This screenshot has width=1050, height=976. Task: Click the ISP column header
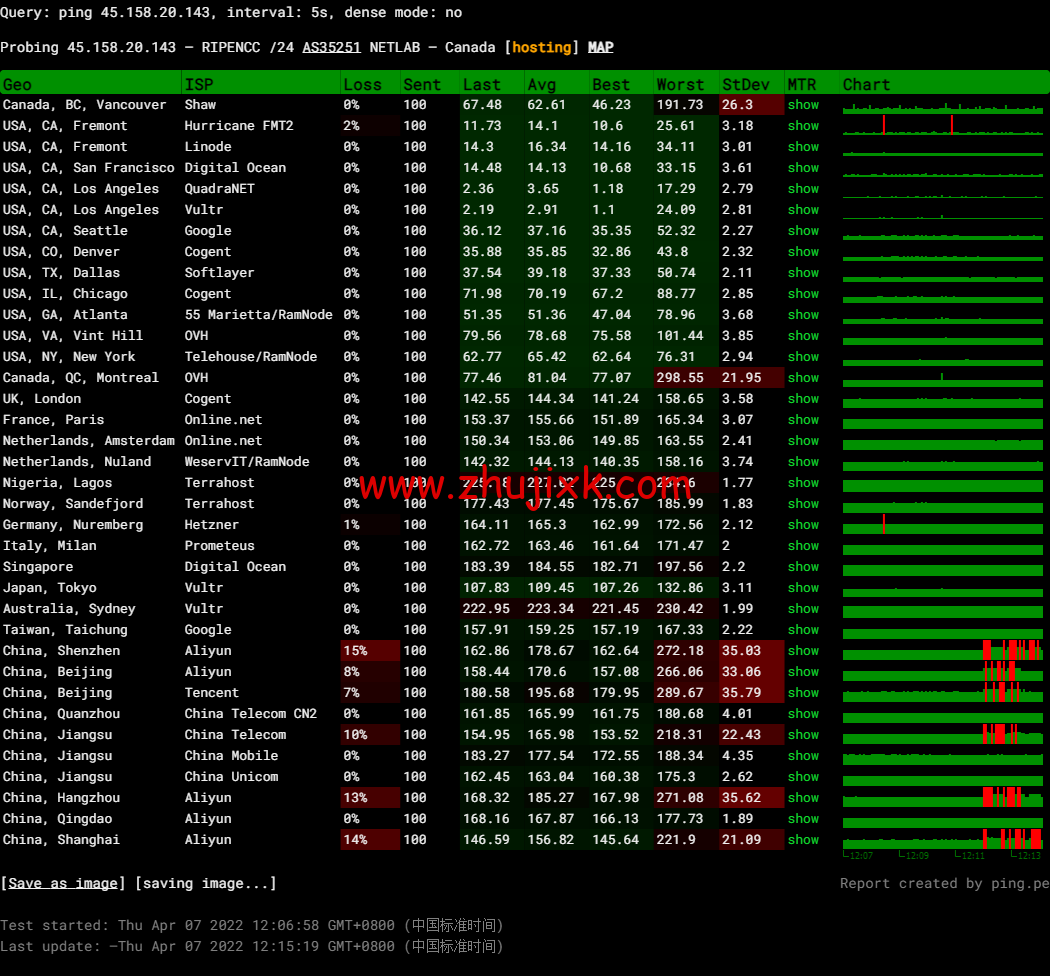[198, 84]
